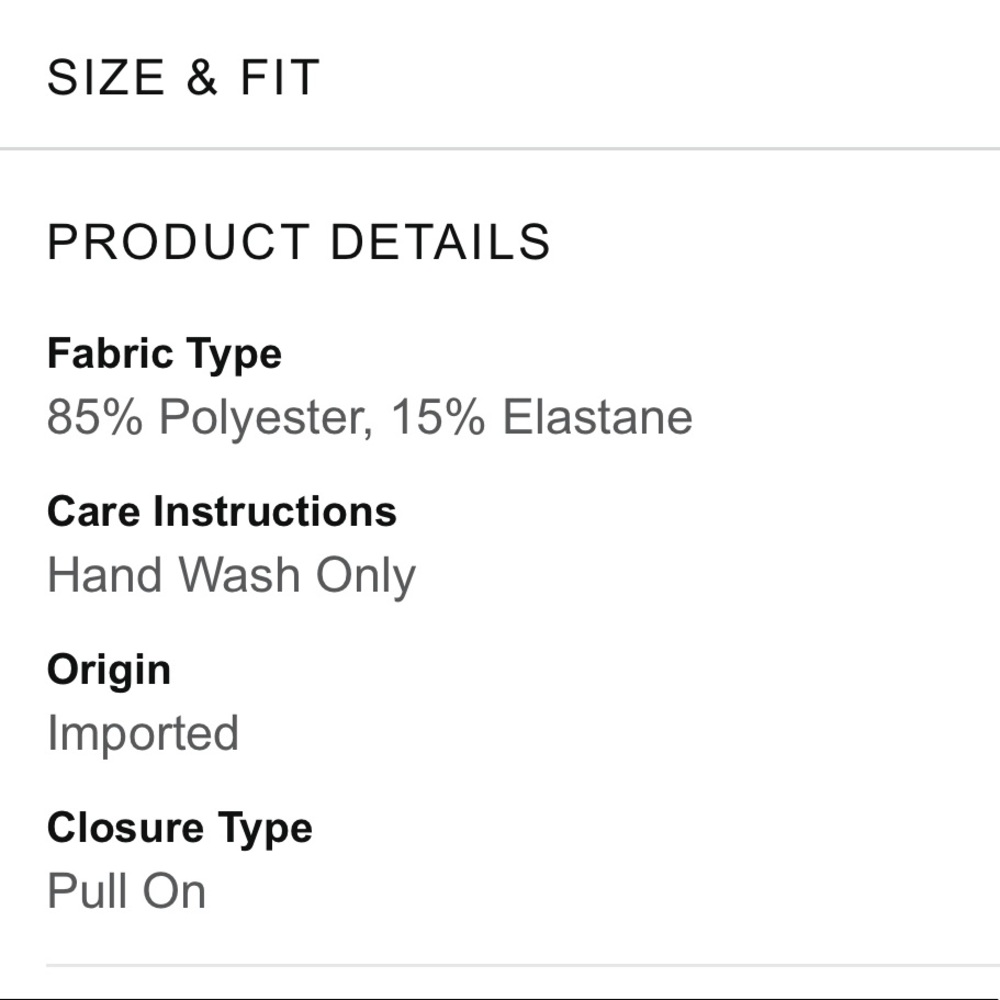The width and height of the screenshot is (1000, 1000).
Task: Select the "85% Polyester" text
Action: pos(210,416)
